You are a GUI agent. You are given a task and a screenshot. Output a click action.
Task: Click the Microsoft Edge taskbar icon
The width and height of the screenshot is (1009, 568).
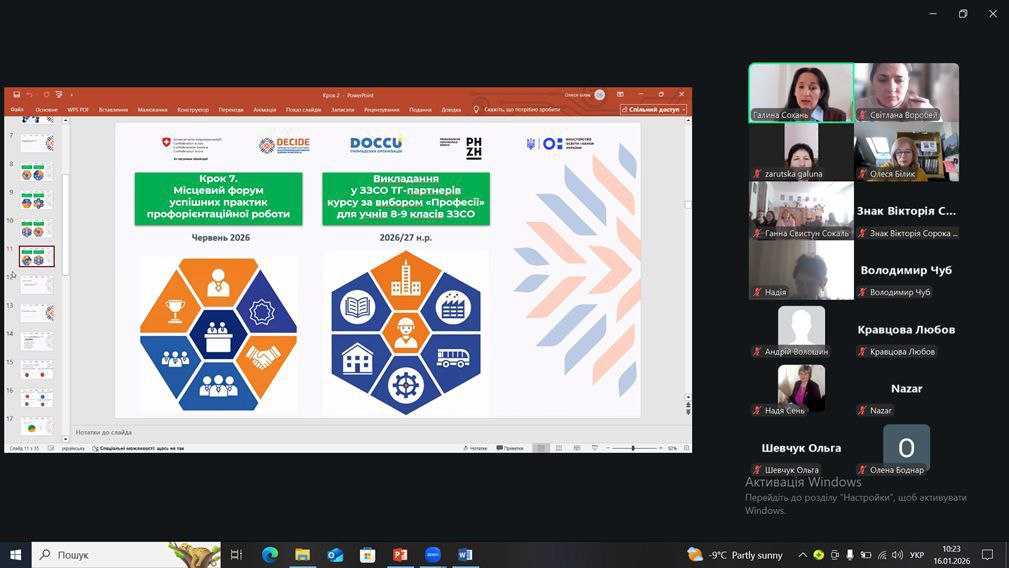[270, 555]
